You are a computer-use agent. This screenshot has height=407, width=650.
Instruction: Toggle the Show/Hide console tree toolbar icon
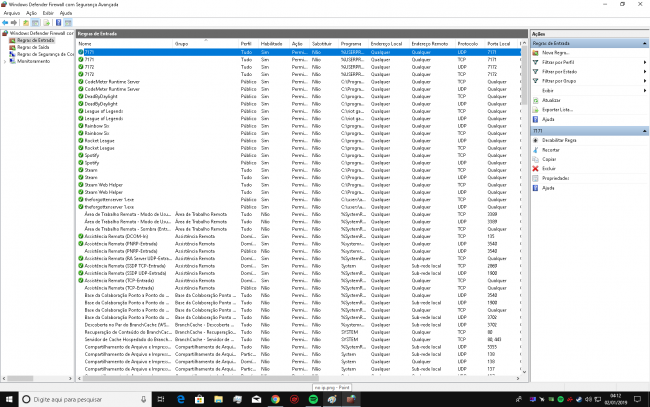tap(36, 23)
